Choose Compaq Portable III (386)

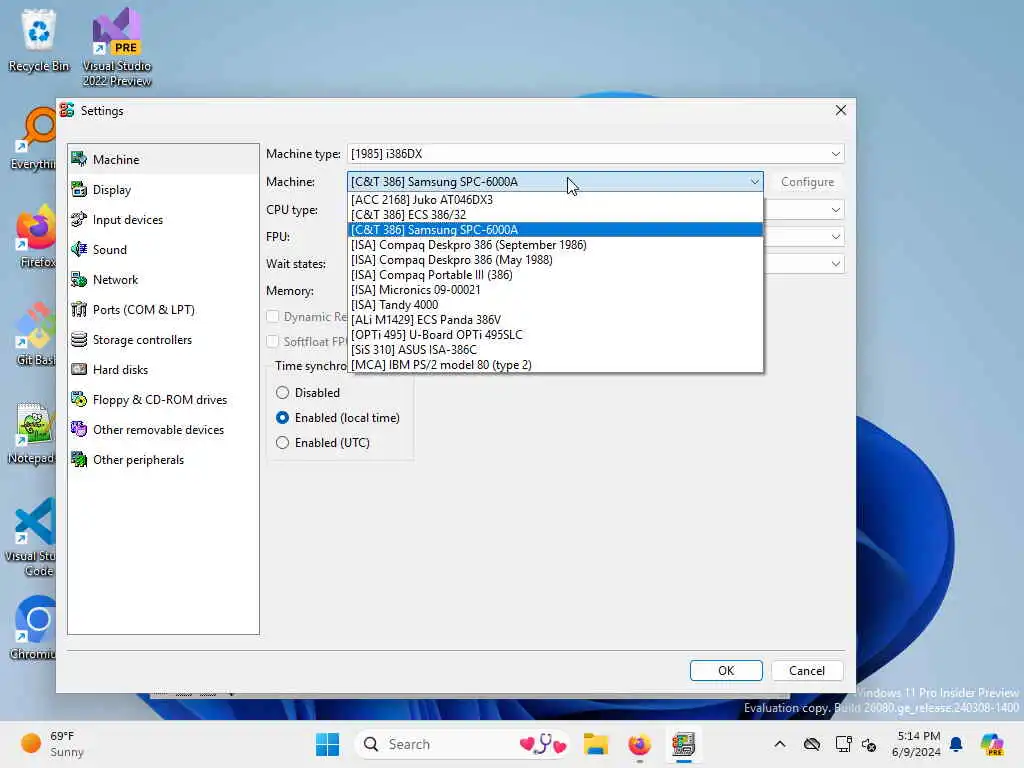[x=555, y=275]
